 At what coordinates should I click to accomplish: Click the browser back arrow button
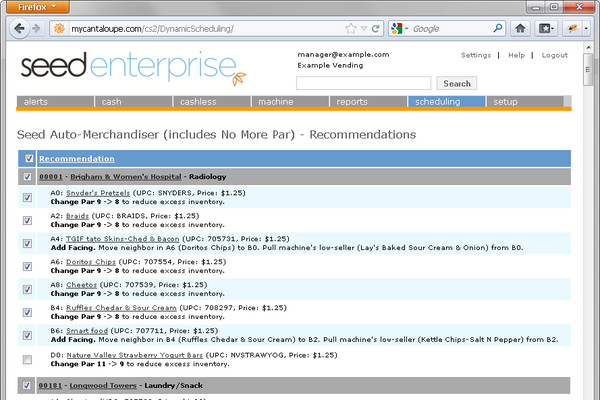coord(19,29)
